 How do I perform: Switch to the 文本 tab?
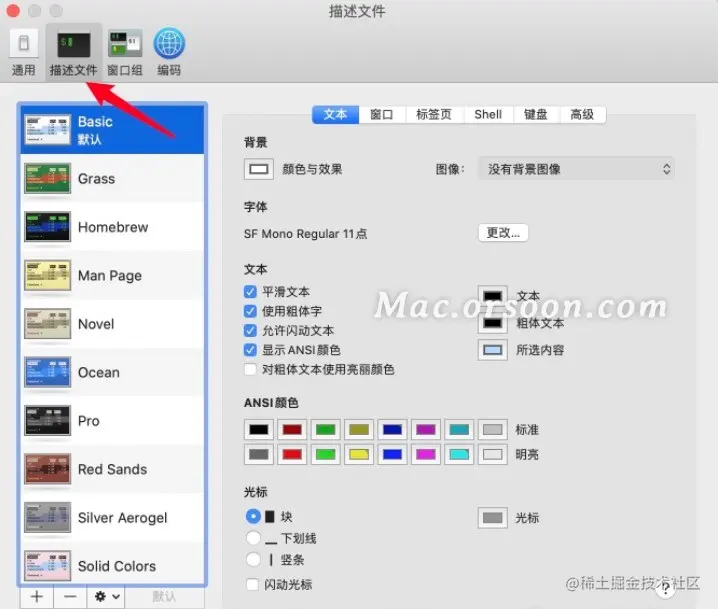pos(335,114)
